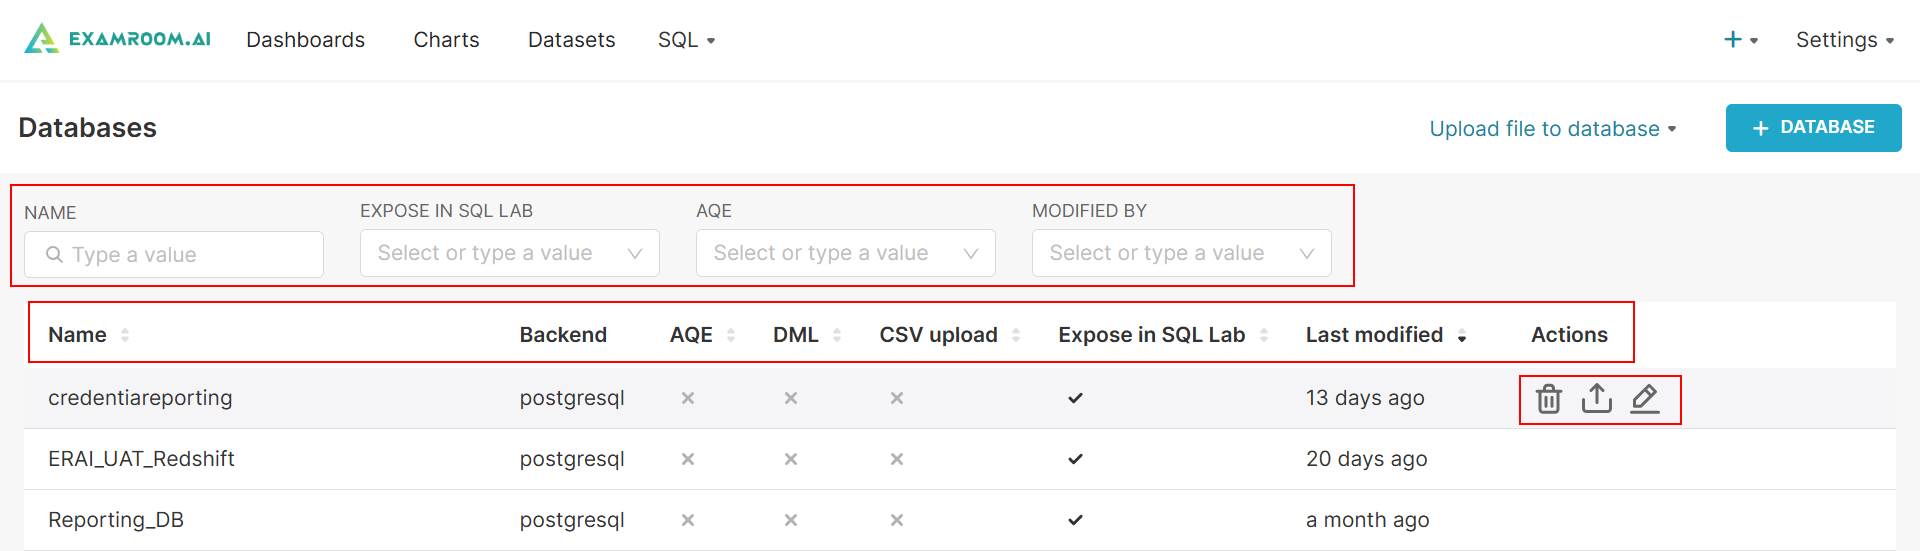
Task: Open the Settings menu
Action: [1844, 40]
